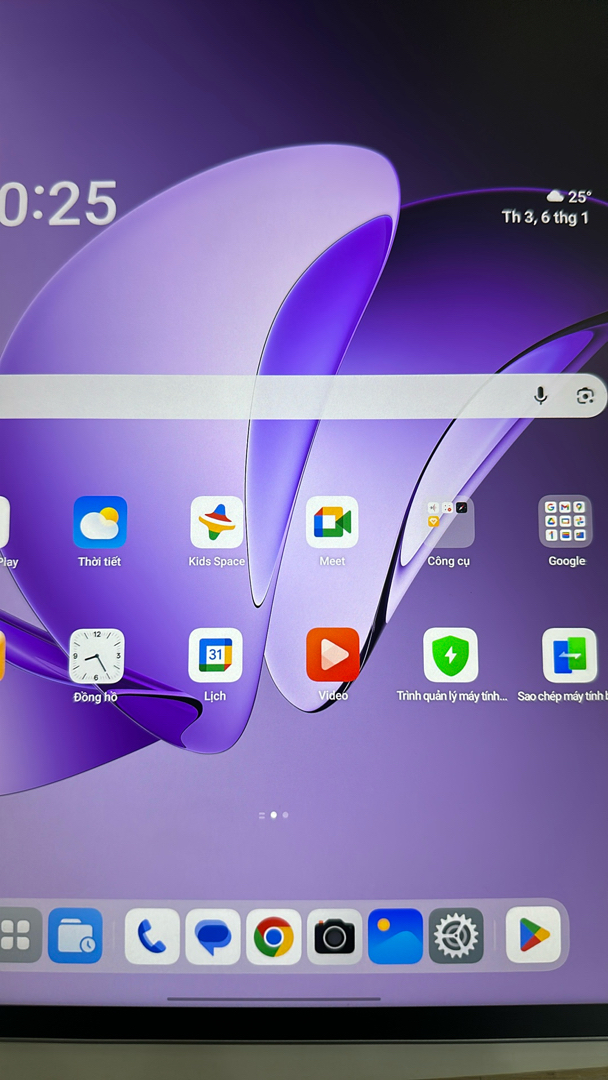This screenshot has width=608, height=1080.
Task: Open the Lịch calendar app
Action: coord(215,656)
